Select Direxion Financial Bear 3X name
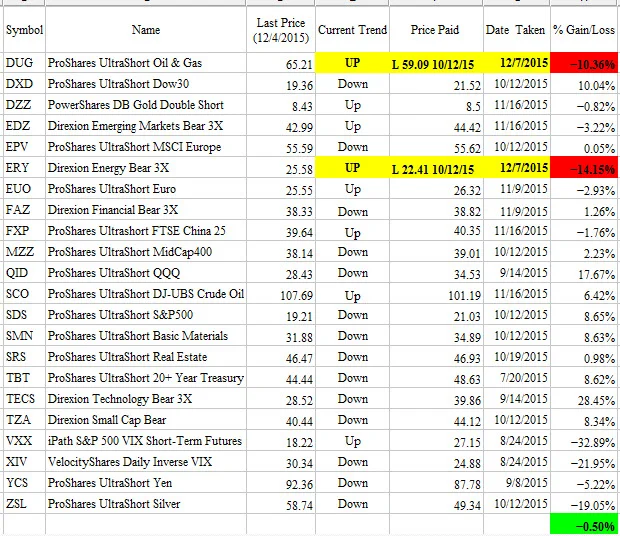Screen dimensions: 620x536 click(146, 209)
